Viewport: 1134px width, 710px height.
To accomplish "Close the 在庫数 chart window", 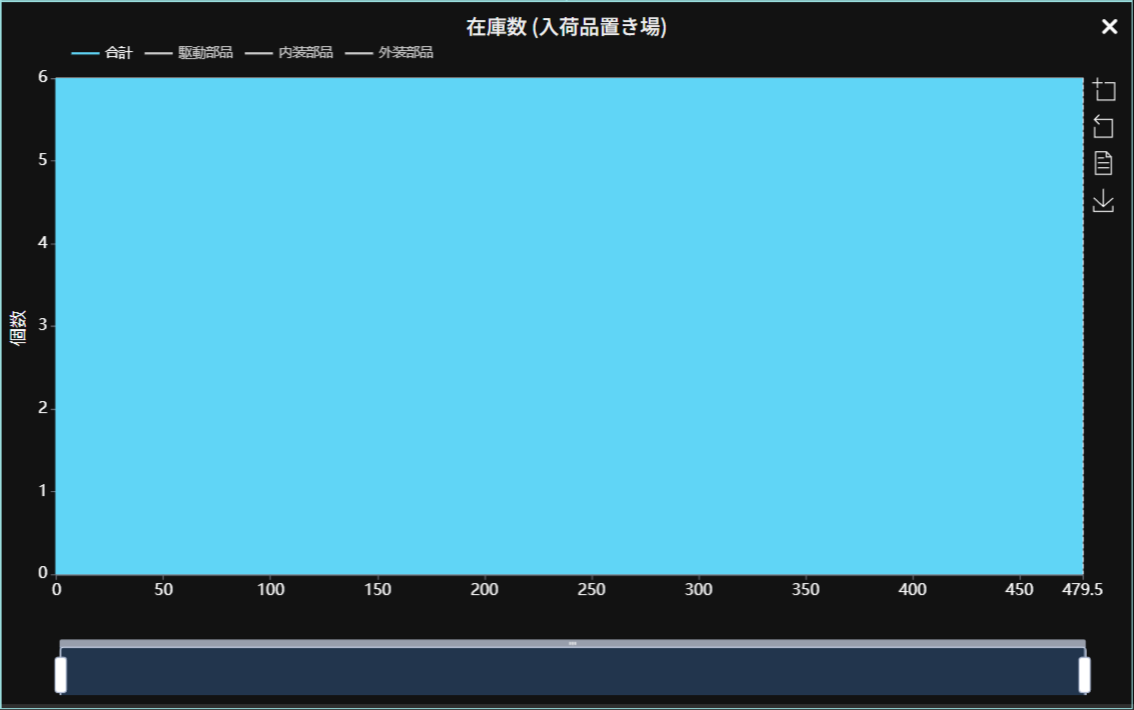I will point(1109,27).
